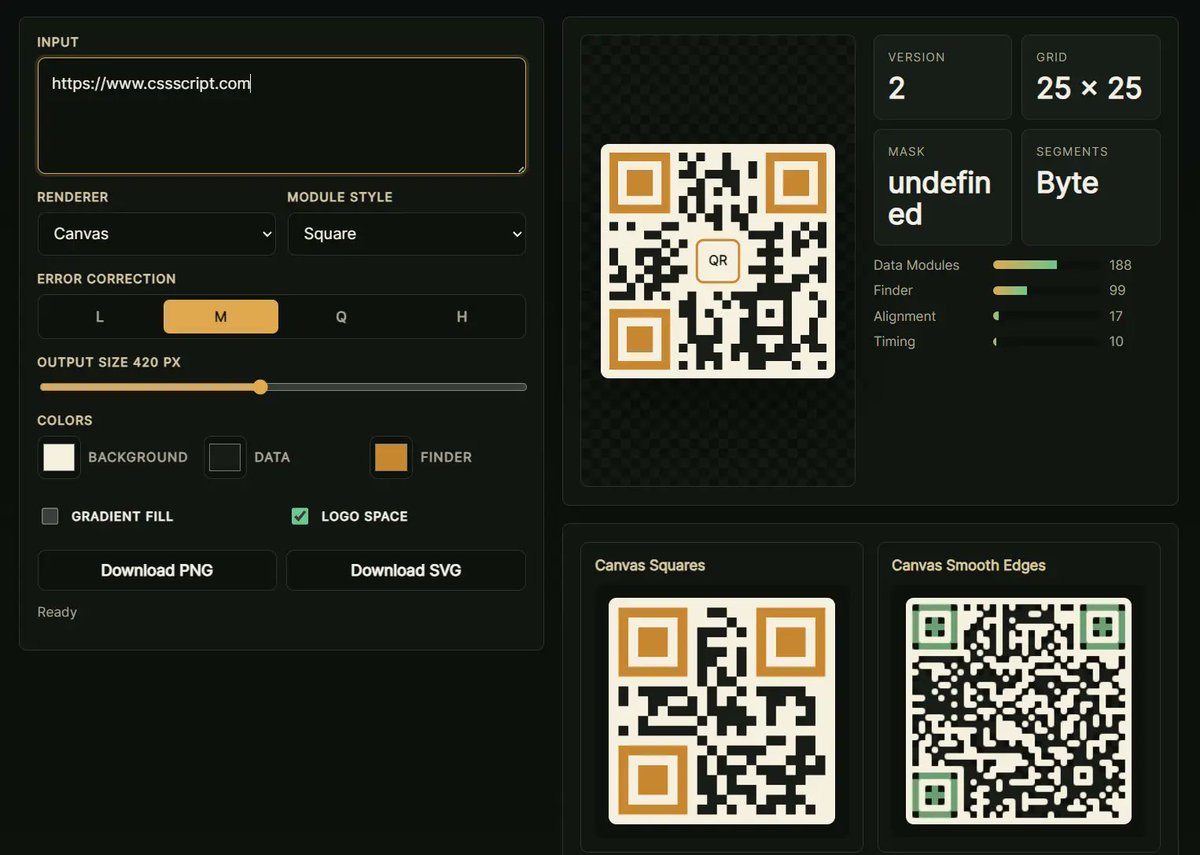Click the Timing count value 10

coord(1116,341)
